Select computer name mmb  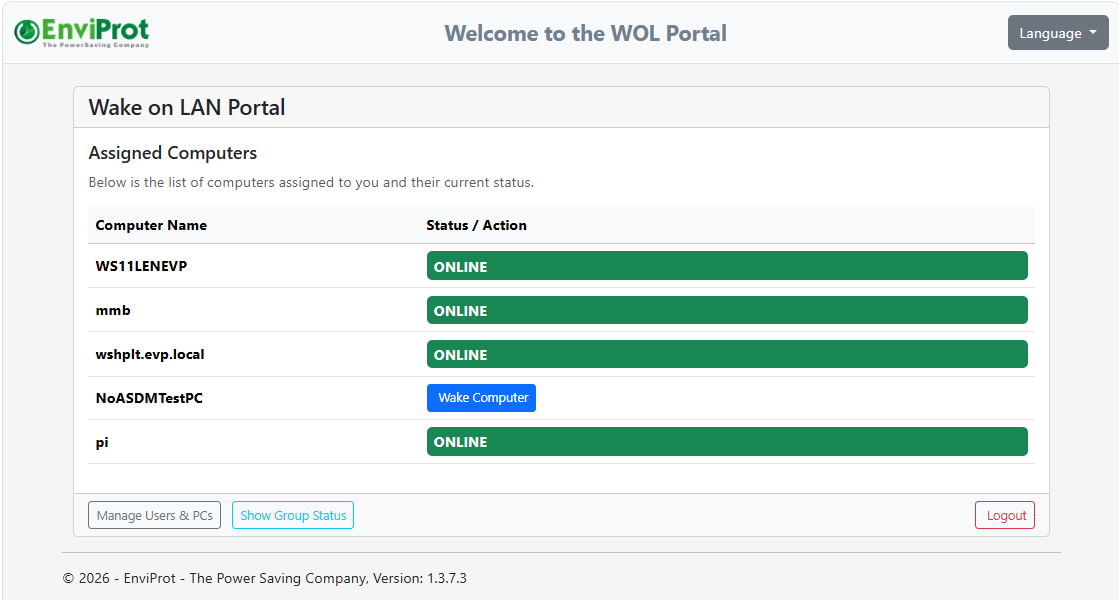pos(113,310)
